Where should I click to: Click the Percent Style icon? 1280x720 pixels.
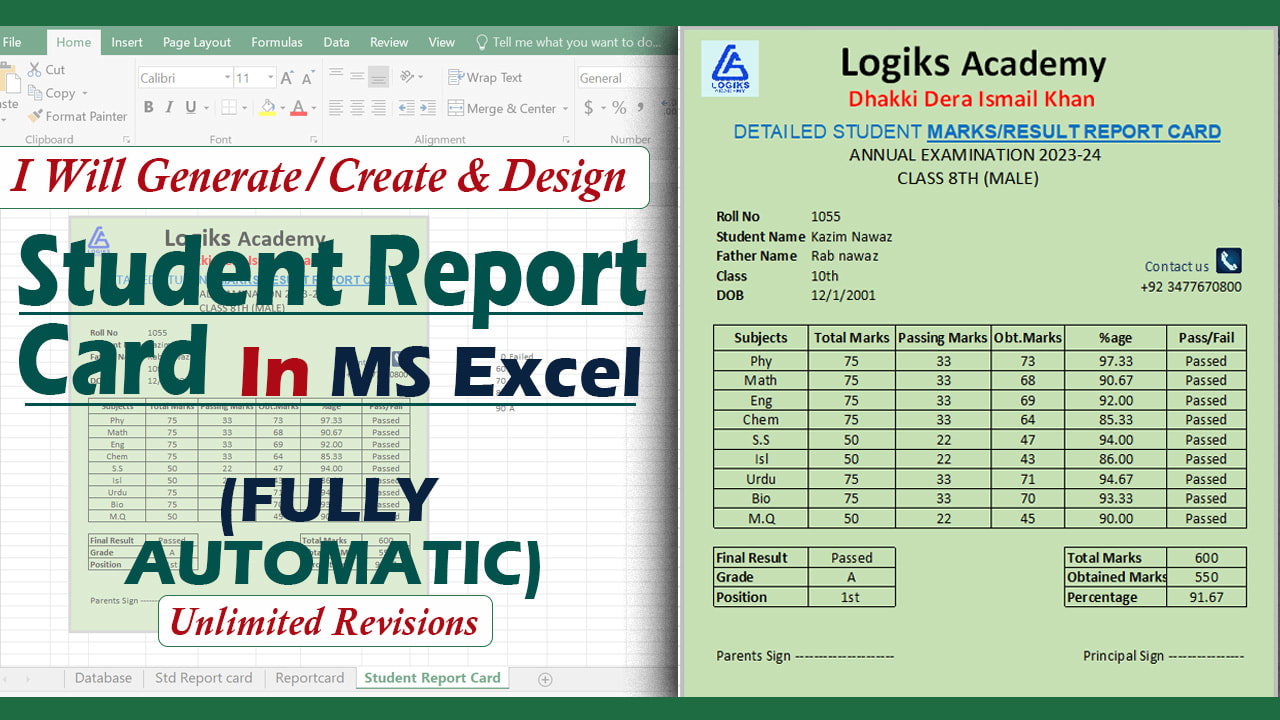(618, 107)
